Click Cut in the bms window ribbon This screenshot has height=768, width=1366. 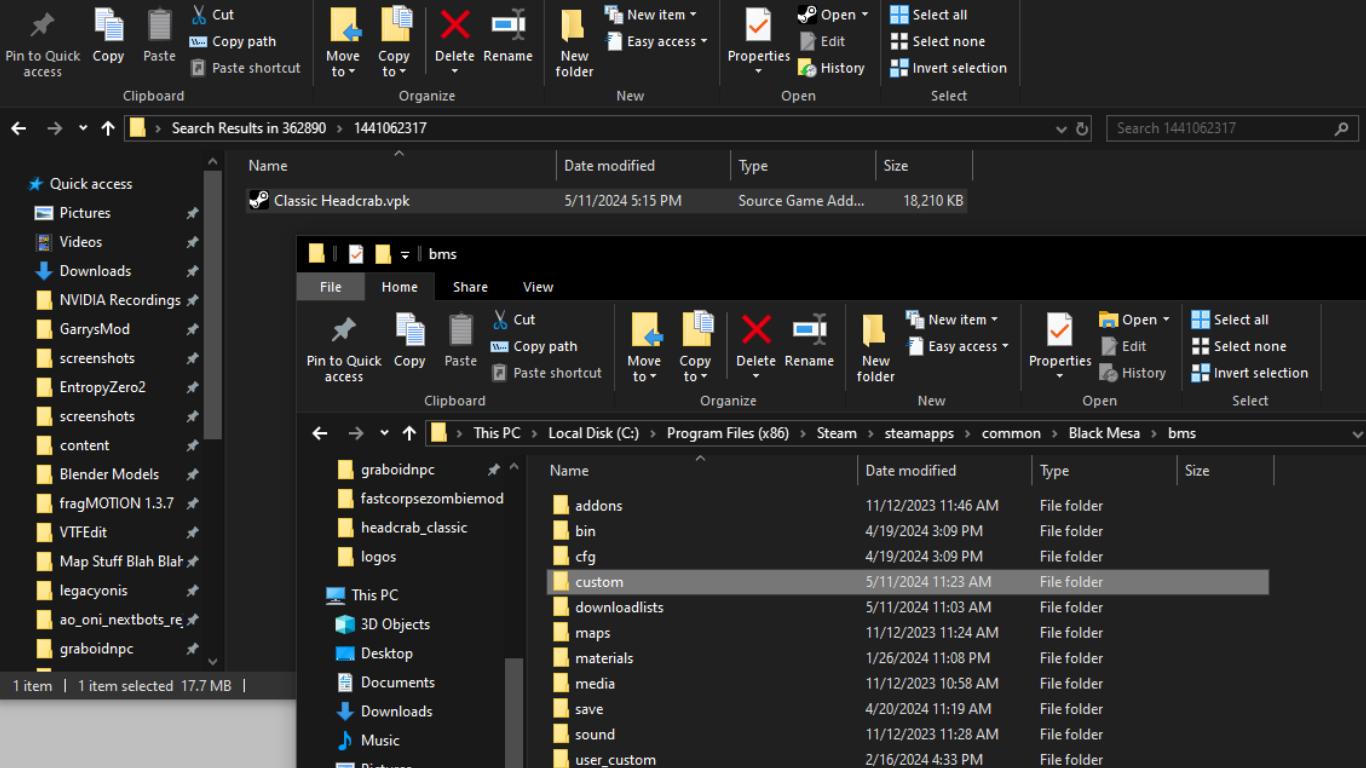point(514,319)
